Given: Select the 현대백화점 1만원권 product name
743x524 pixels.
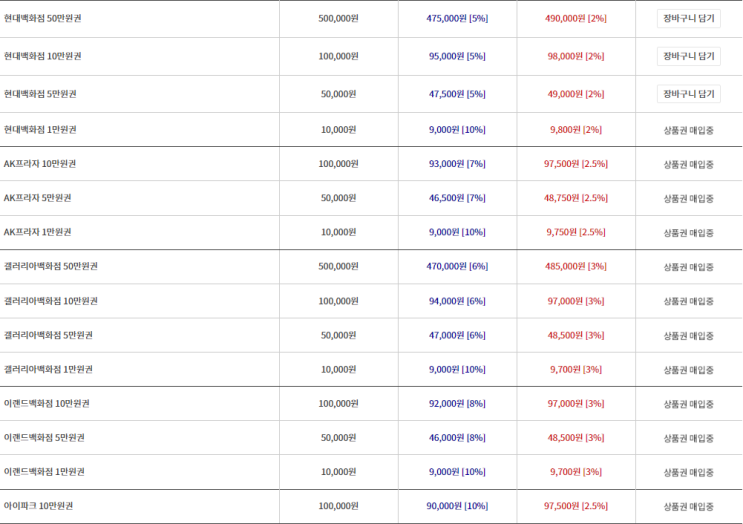Looking at the screenshot, I should [40, 130].
